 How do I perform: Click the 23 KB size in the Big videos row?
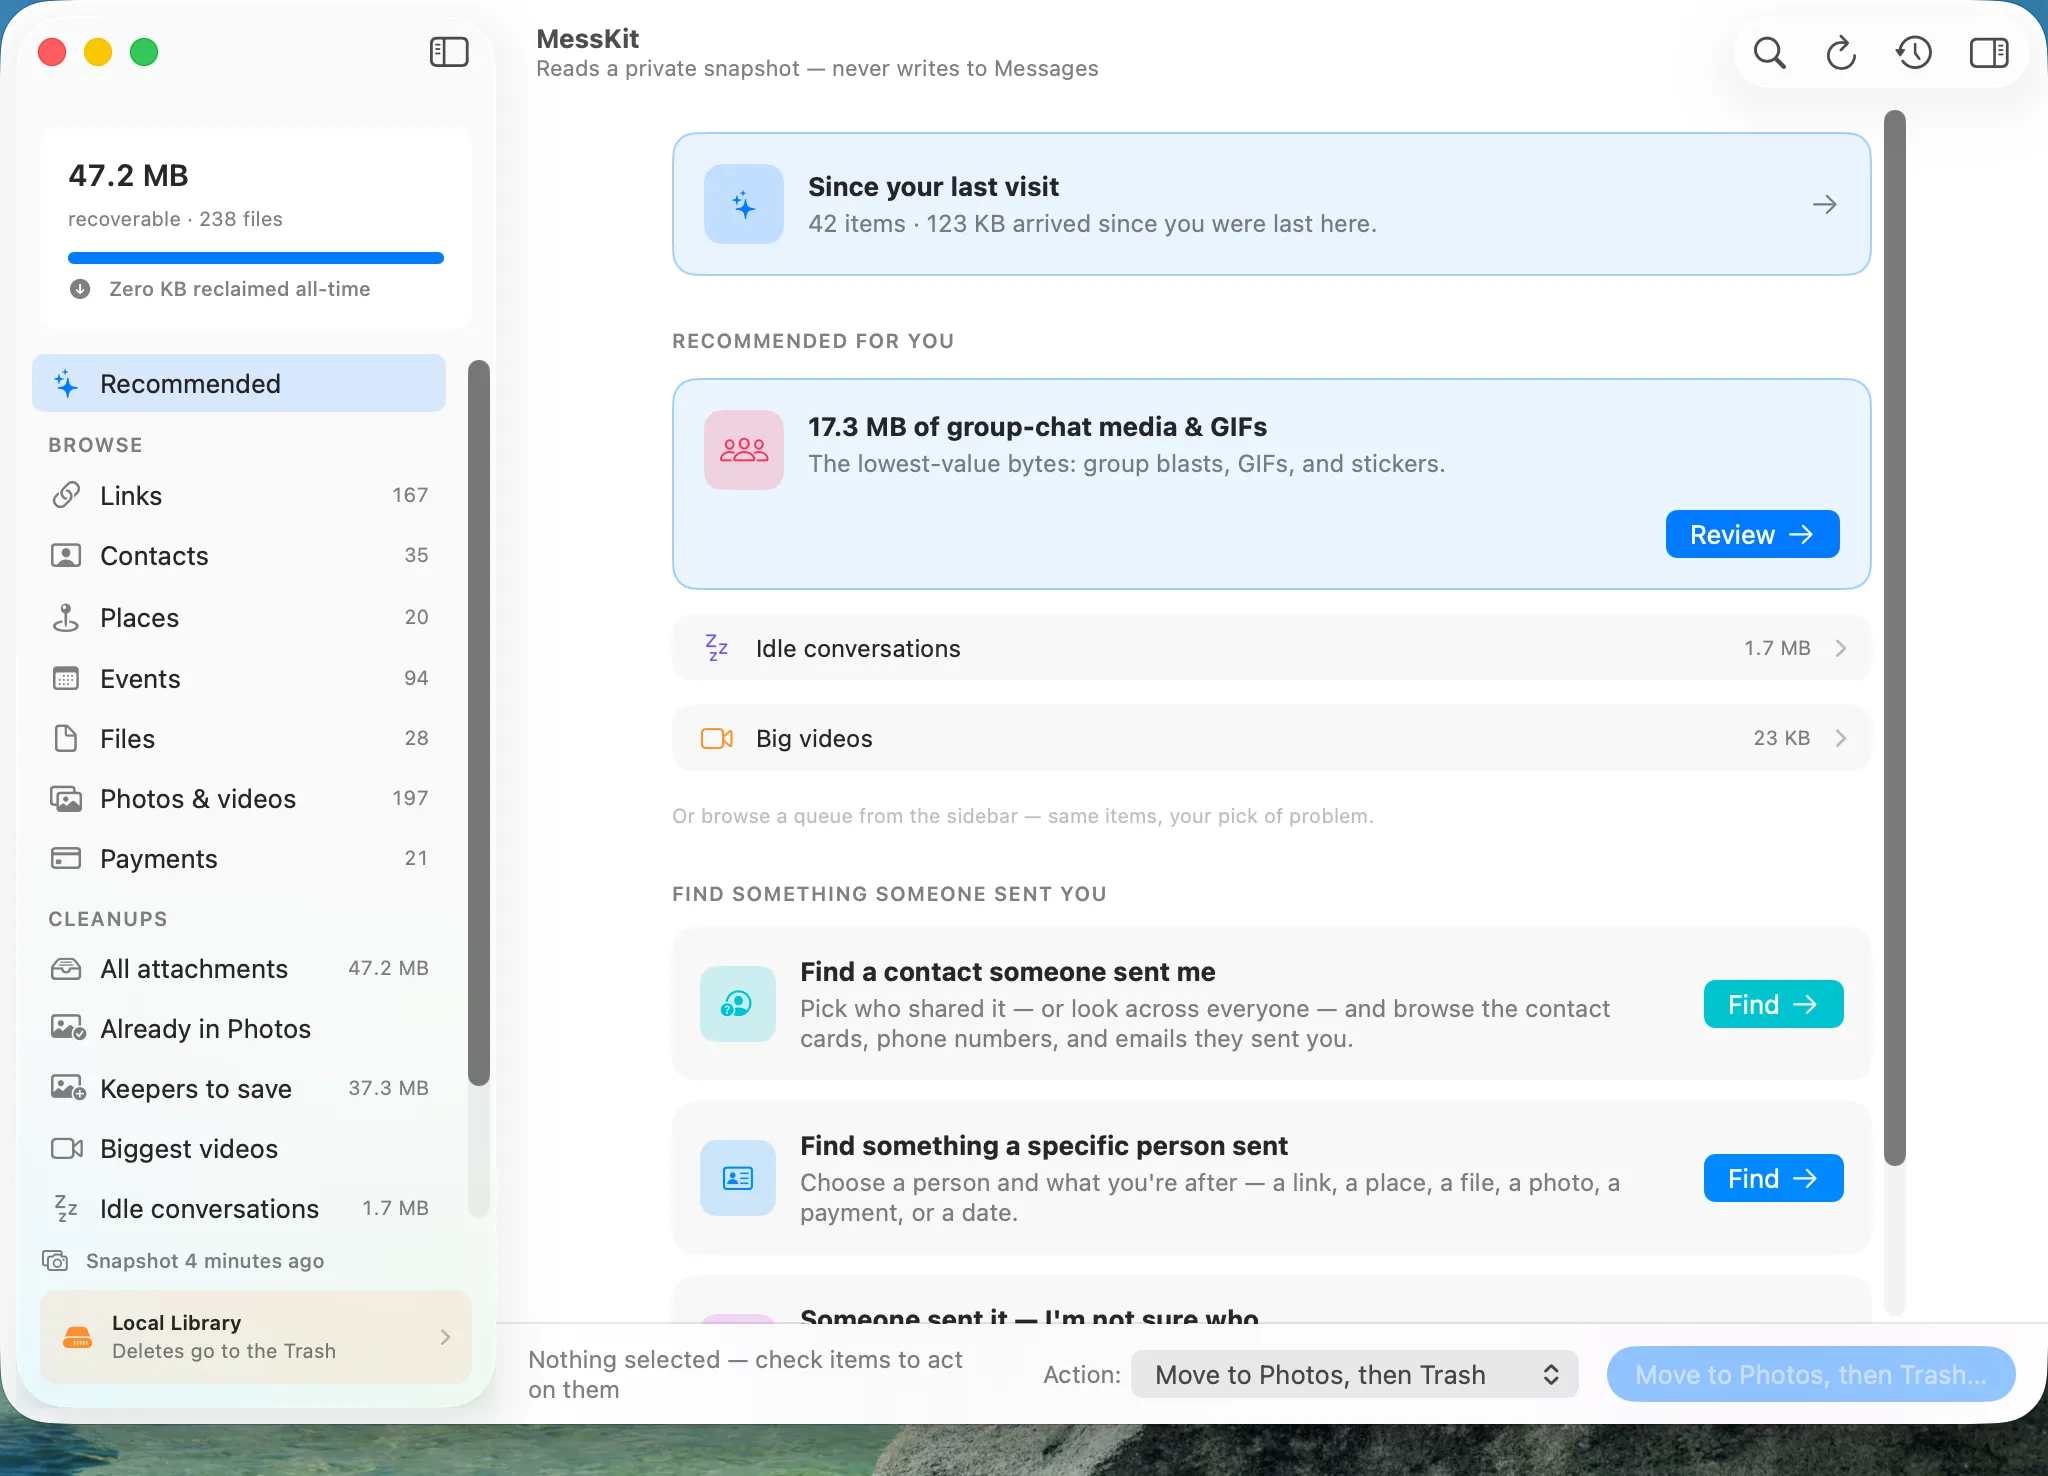pos(1781,738)
